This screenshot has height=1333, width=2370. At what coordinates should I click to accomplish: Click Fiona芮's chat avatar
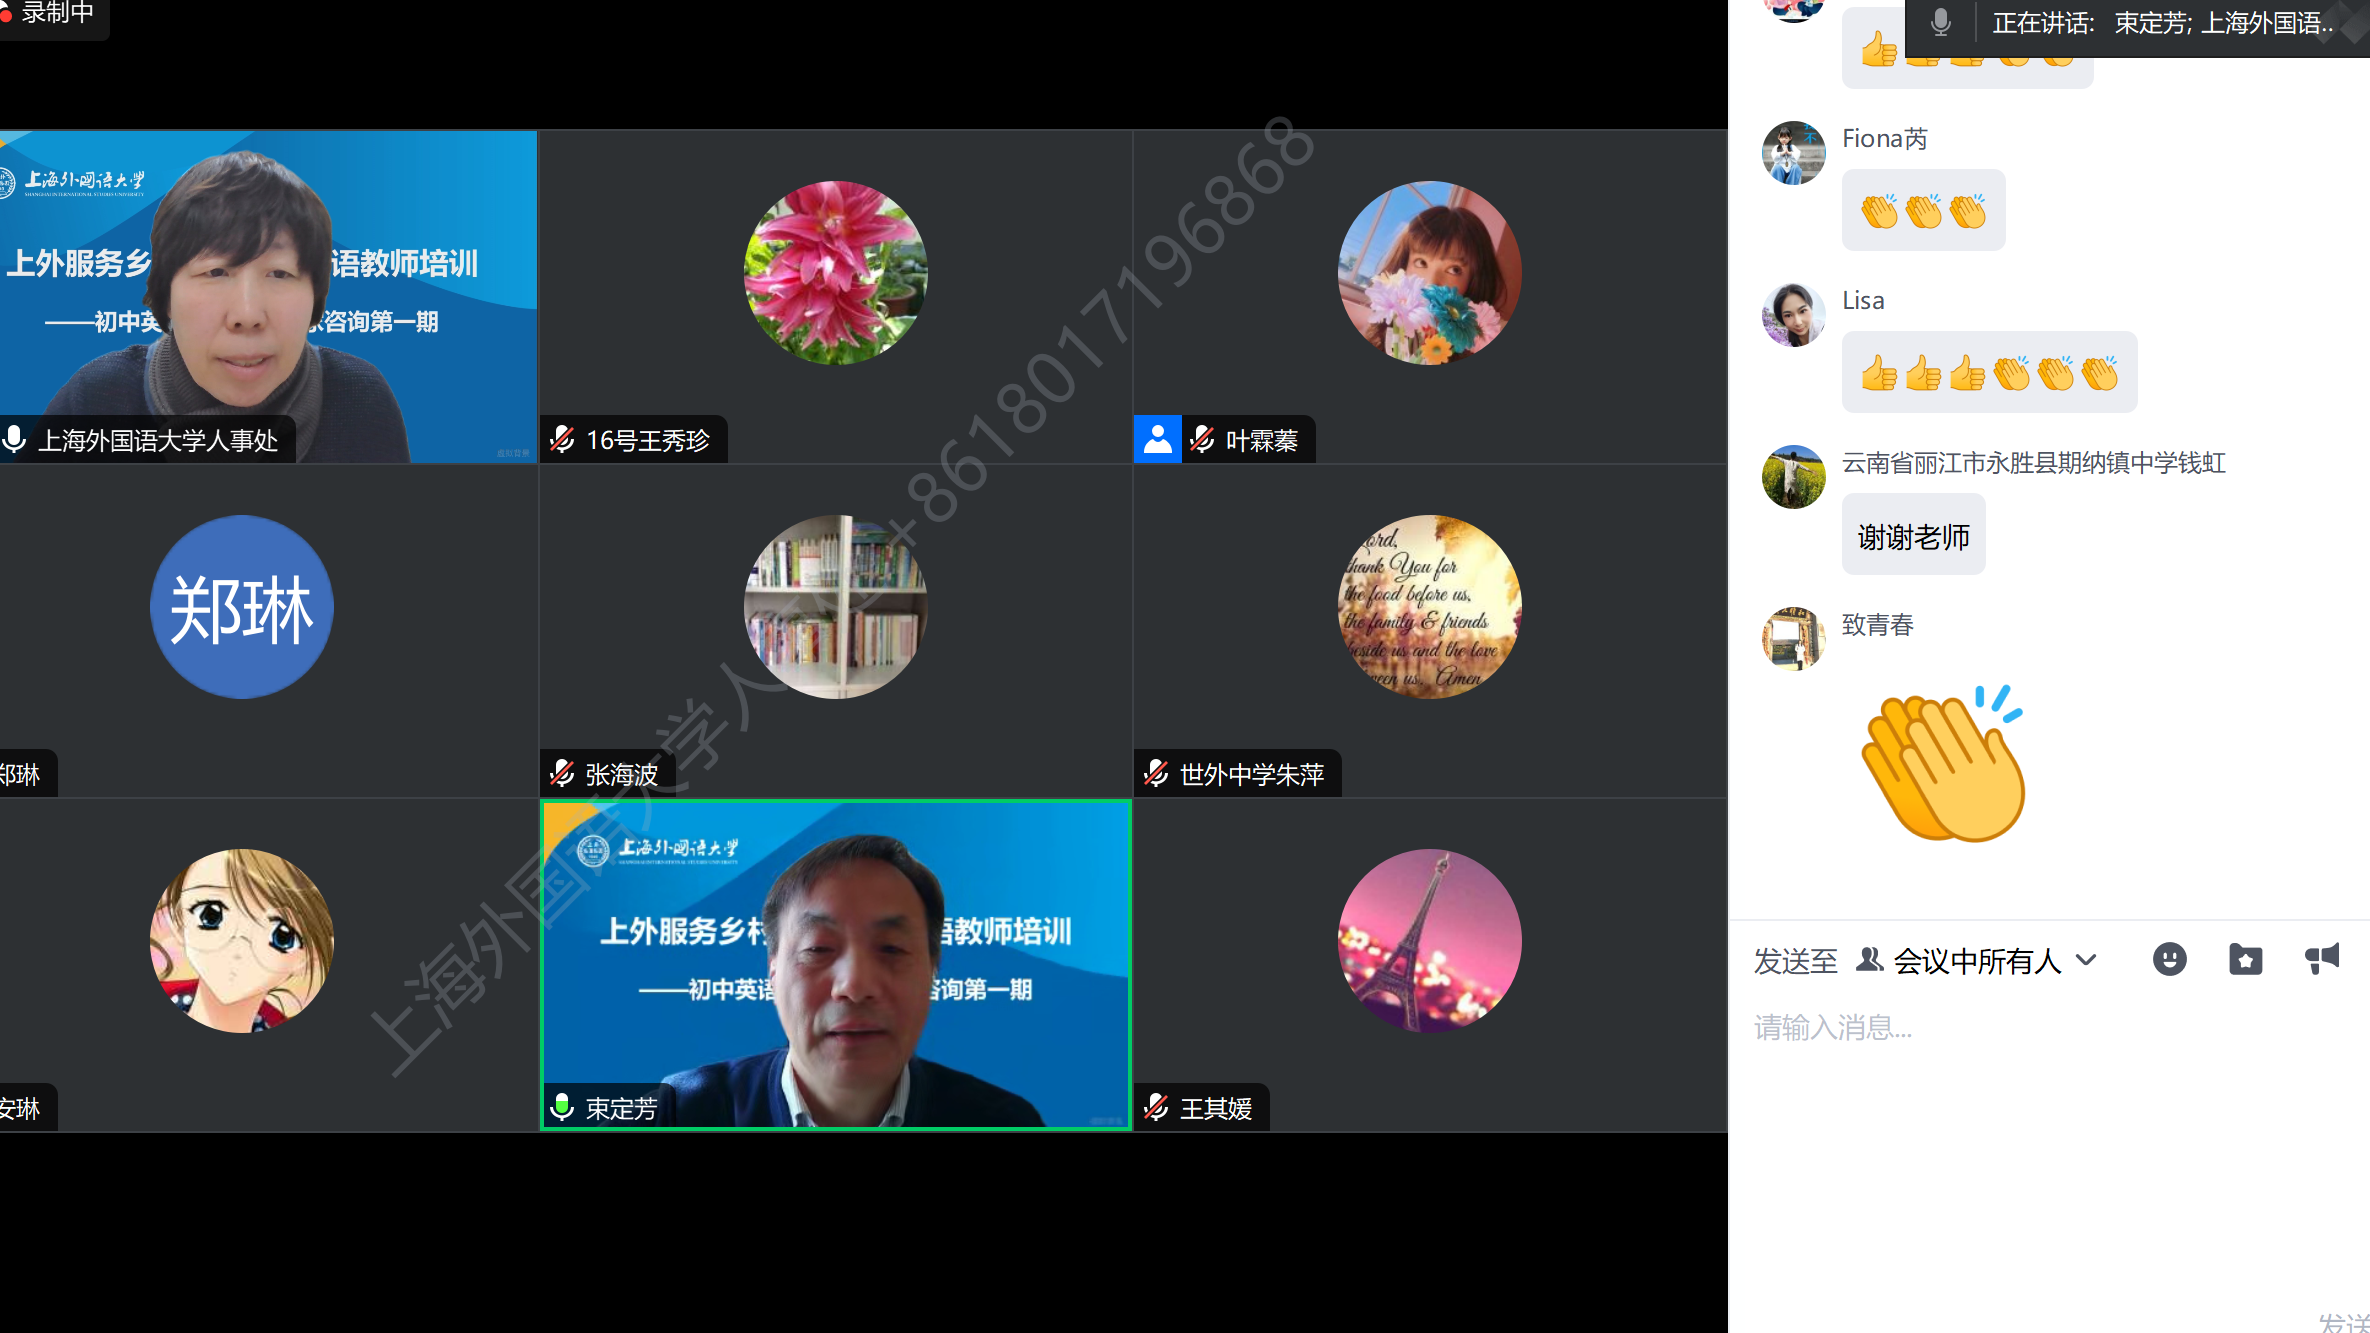[x=1793, y=153]
